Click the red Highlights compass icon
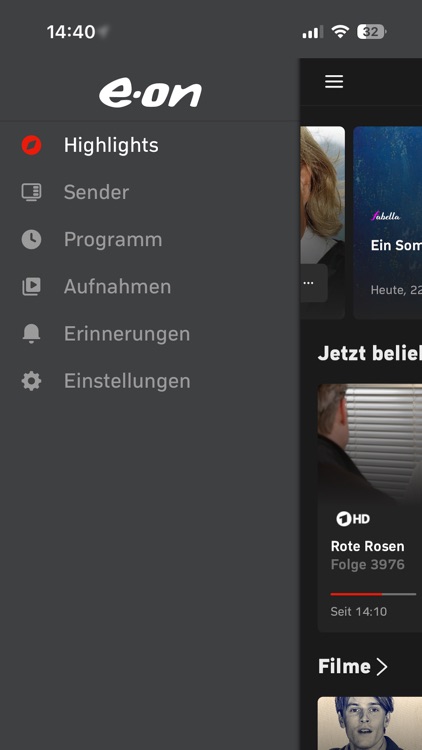 32,145
